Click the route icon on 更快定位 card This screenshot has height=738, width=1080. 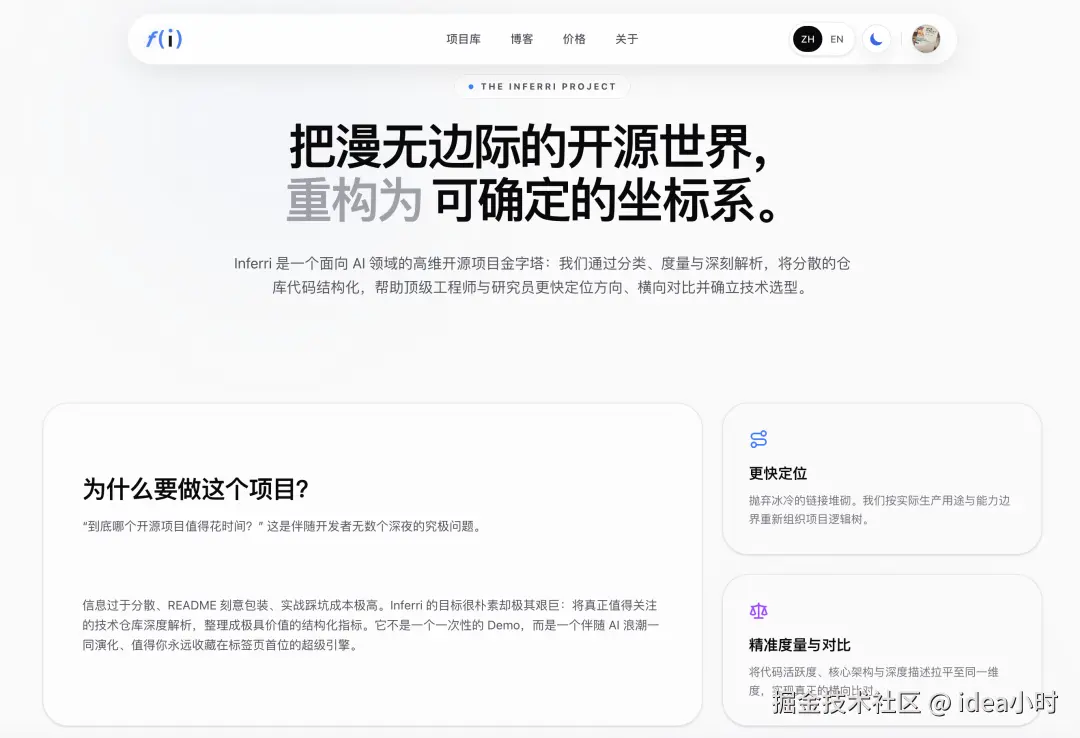pos(758,438)
